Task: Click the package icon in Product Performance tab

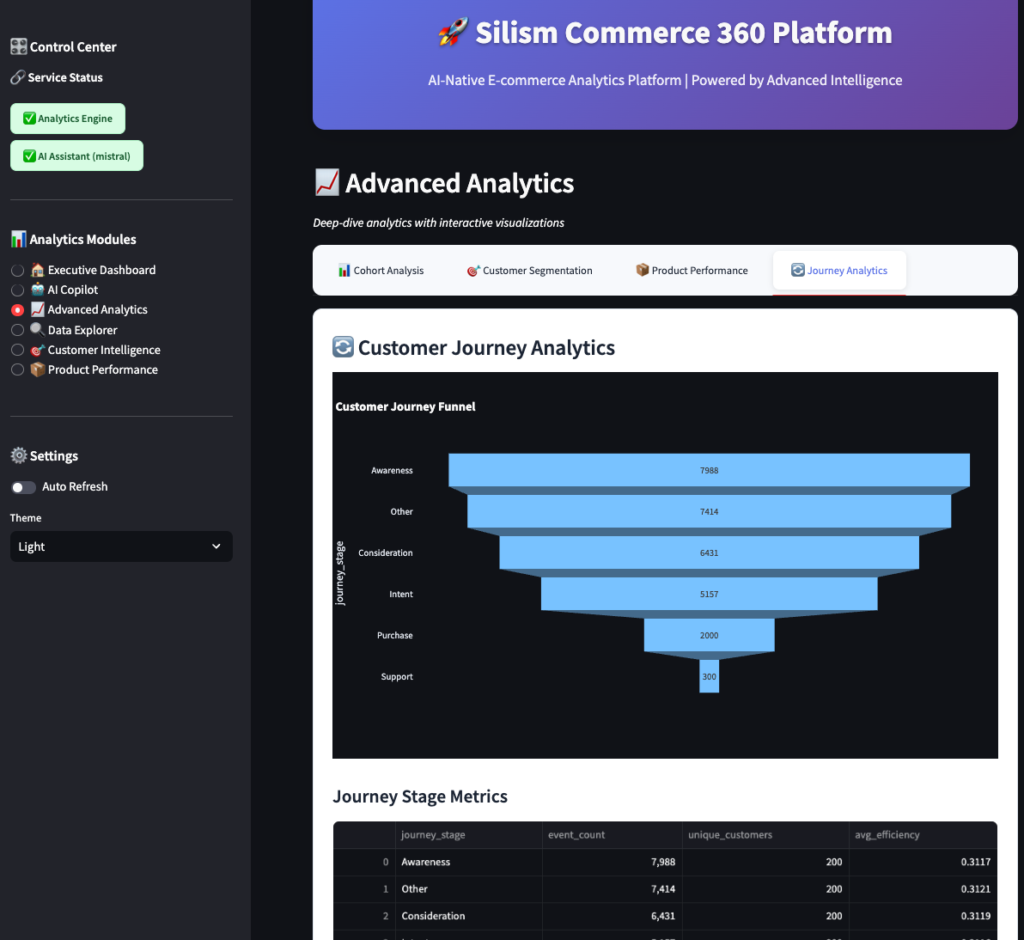Action: (x=643, y=270)
